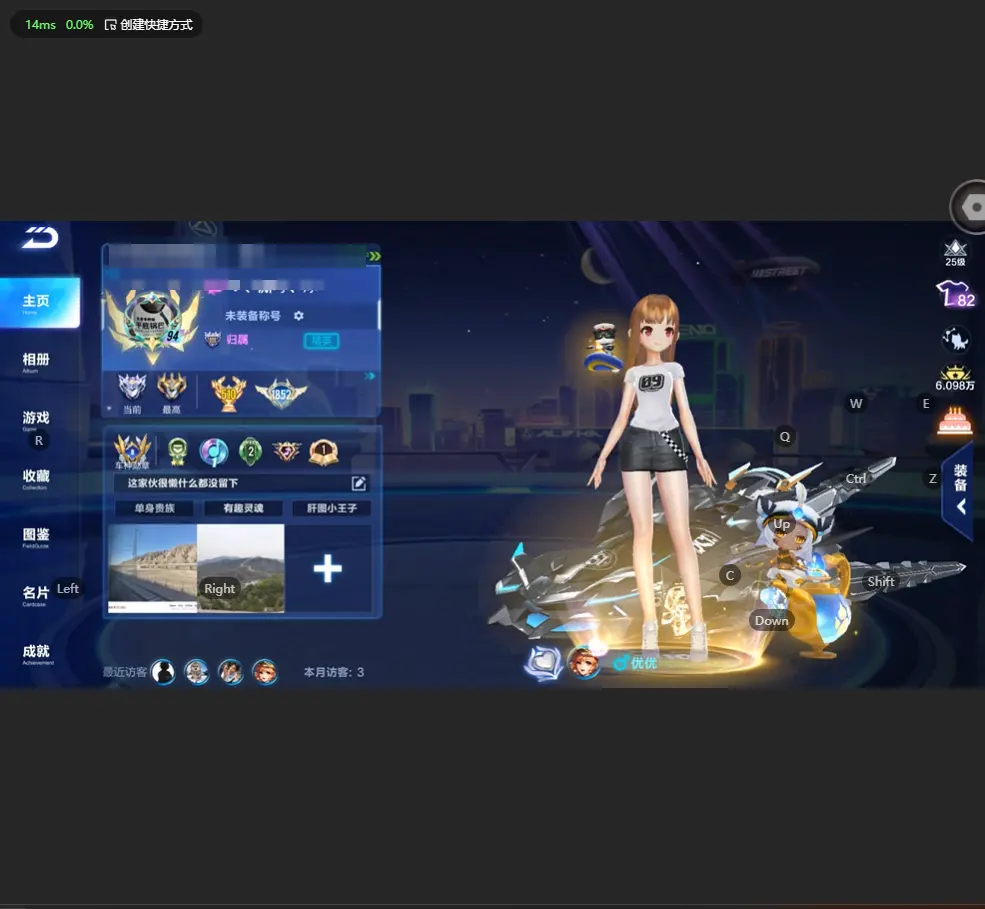Viewport: 985px width, 909px height.
Task: Select the 单身贵族 tag
Action: tap(155, 508)
